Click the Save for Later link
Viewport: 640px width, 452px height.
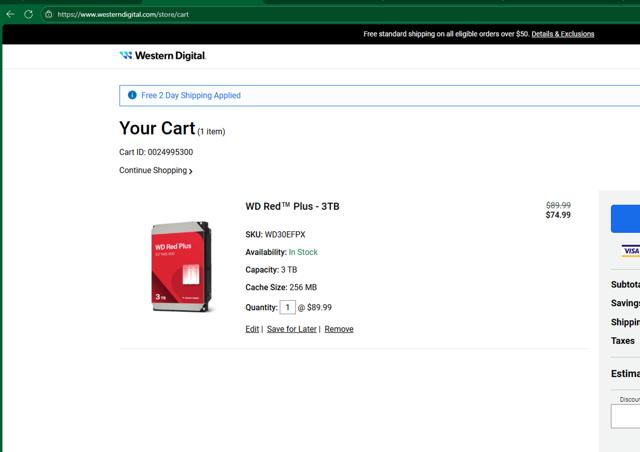(291, 329)
